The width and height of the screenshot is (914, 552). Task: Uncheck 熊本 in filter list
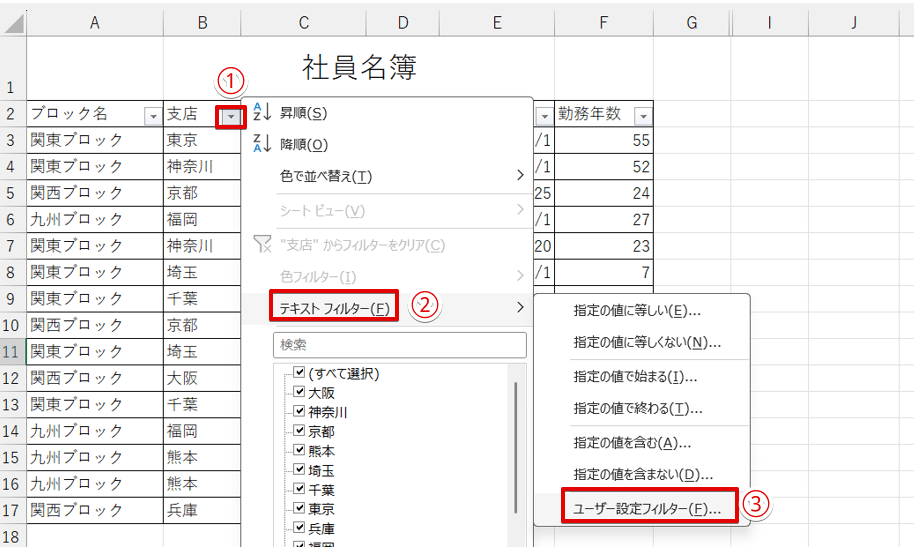click(299, 449)
